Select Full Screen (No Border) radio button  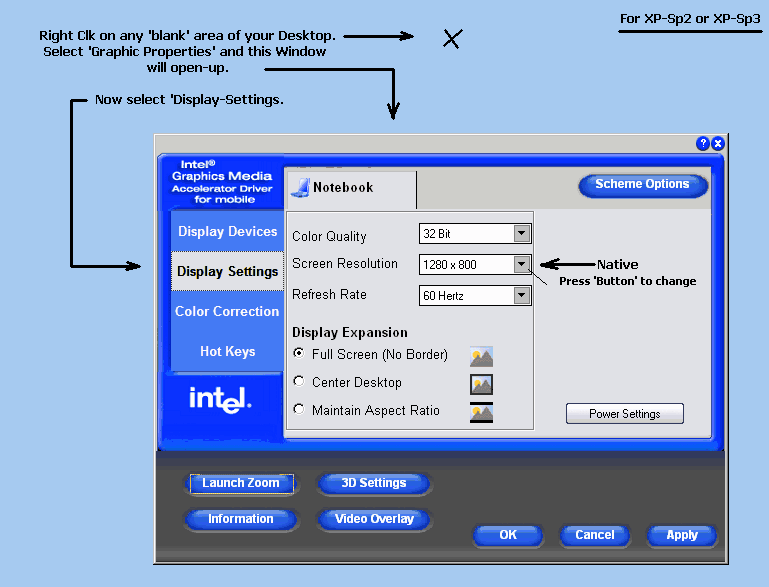click(x=299, y=353)
